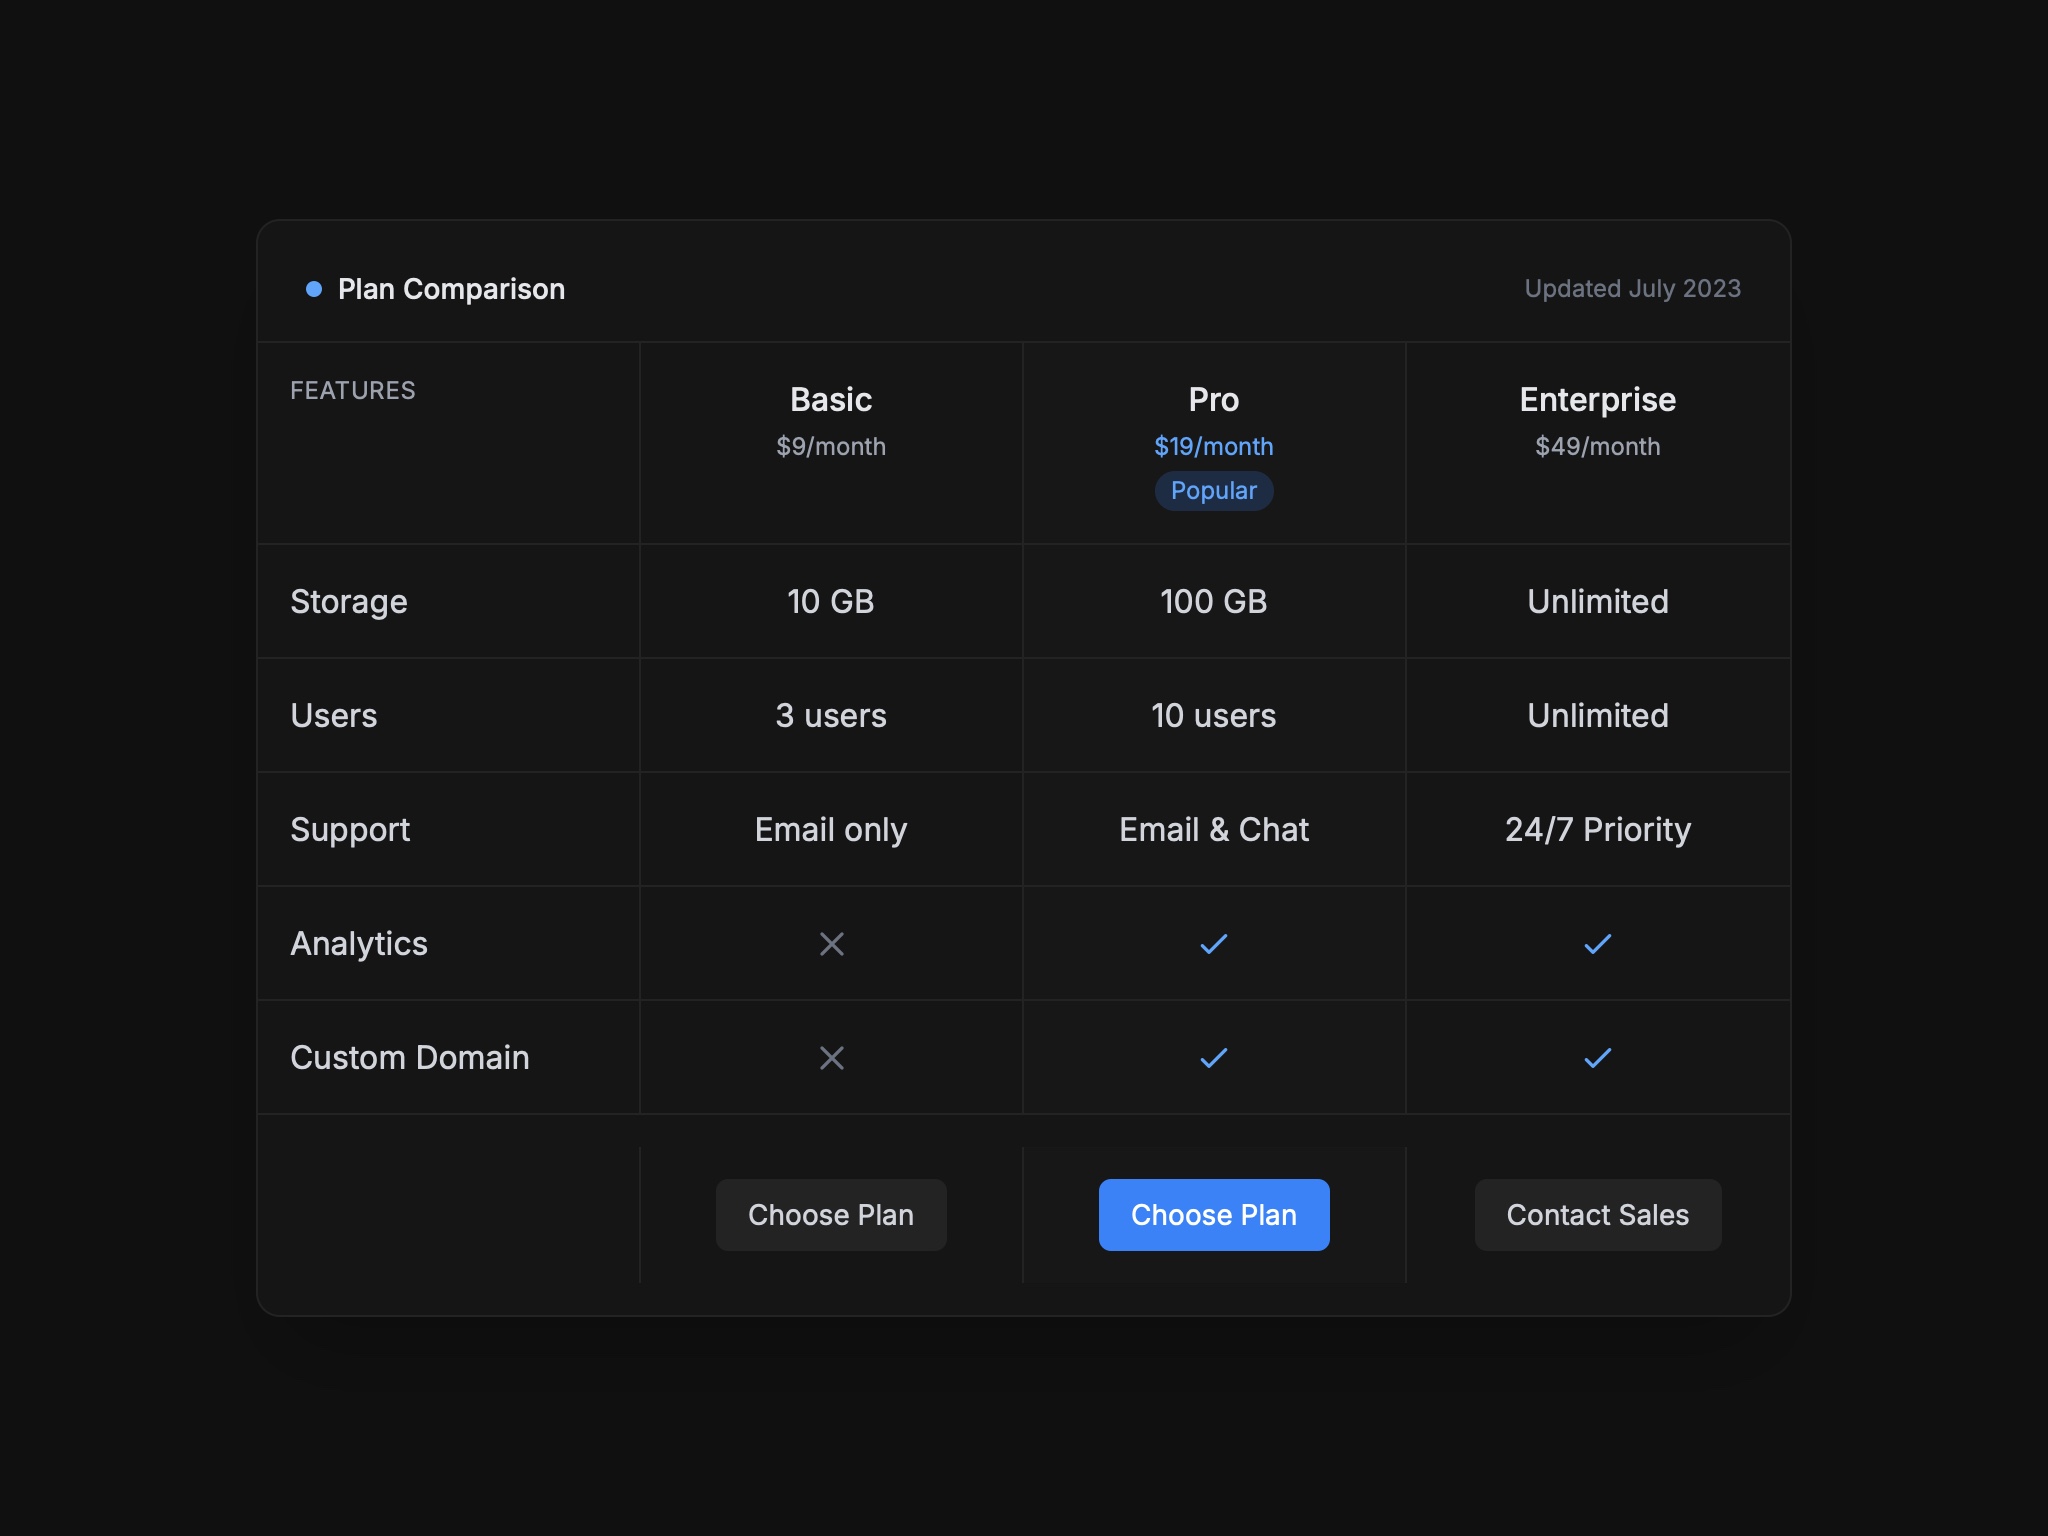Click Choose Plan under the Pro column

pyautogui.click(x=1213, y=1214)
